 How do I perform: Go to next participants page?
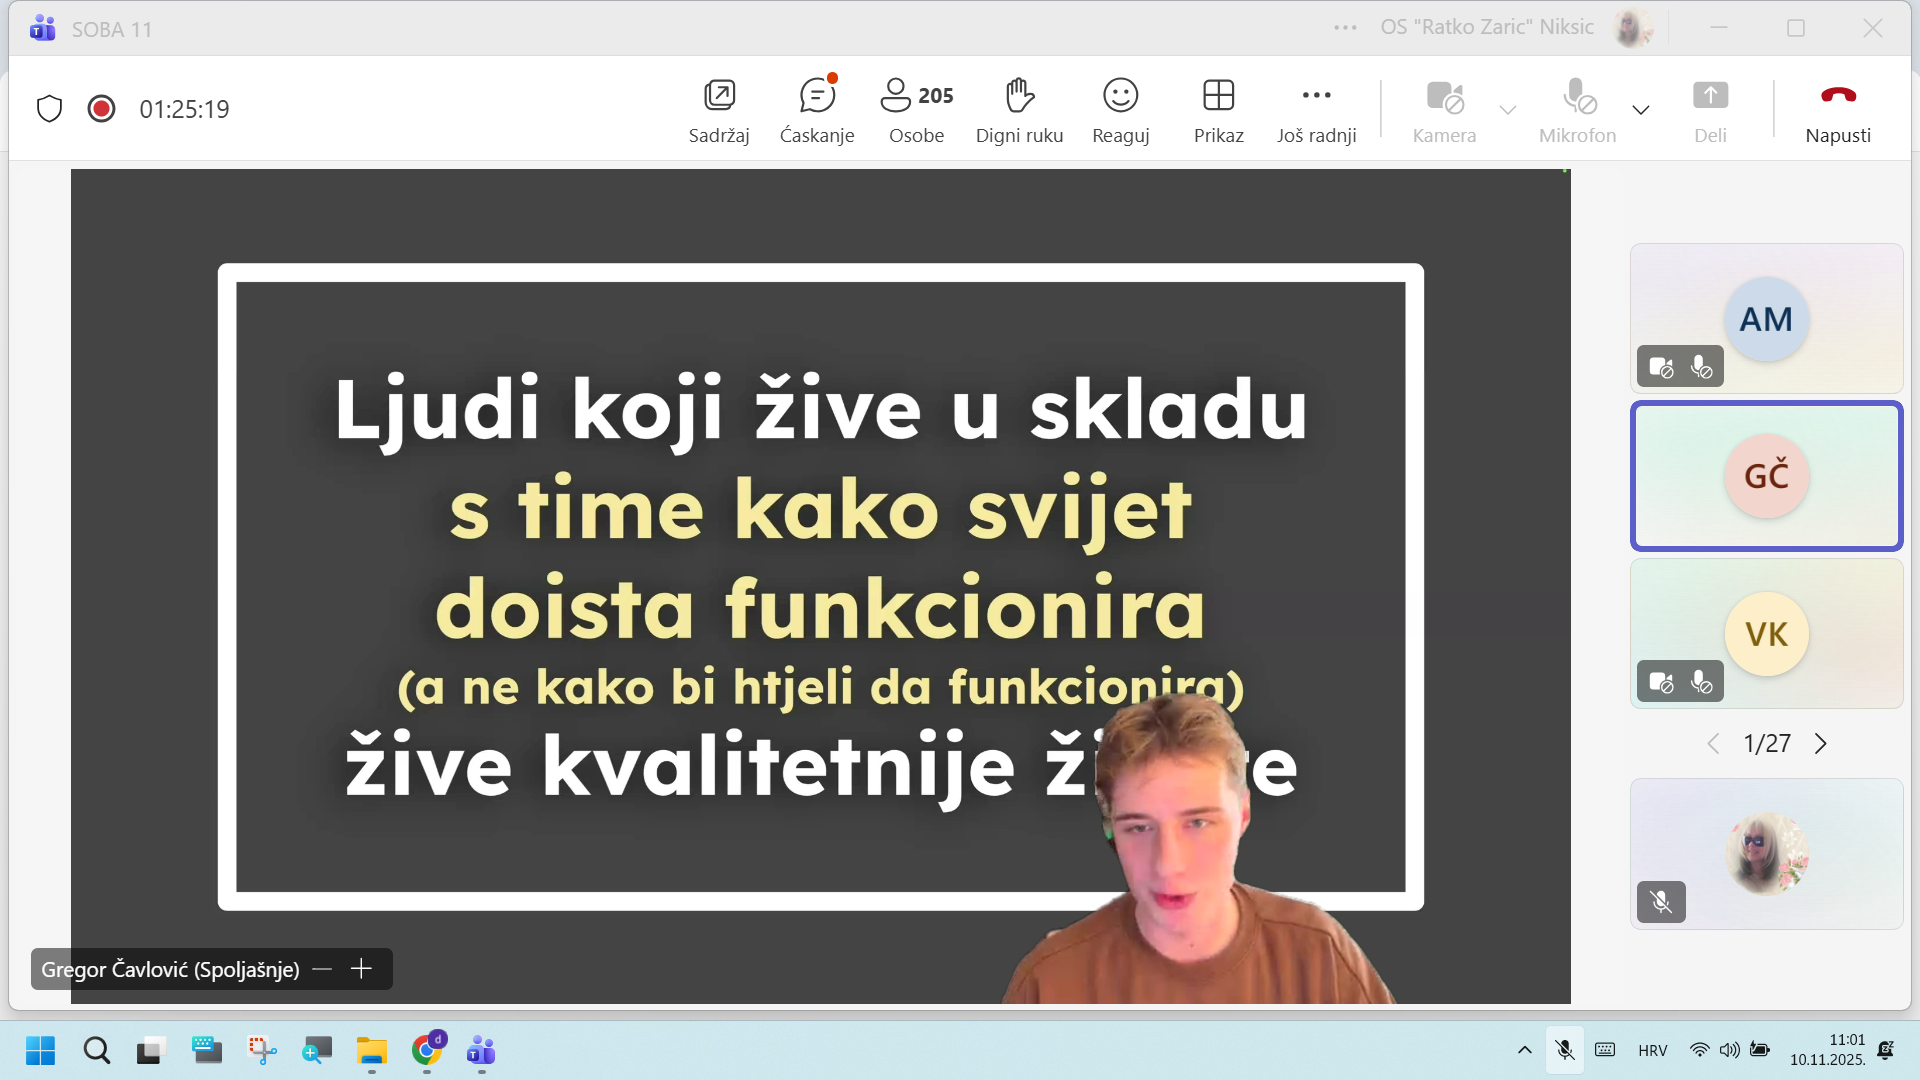point(1821,744)
